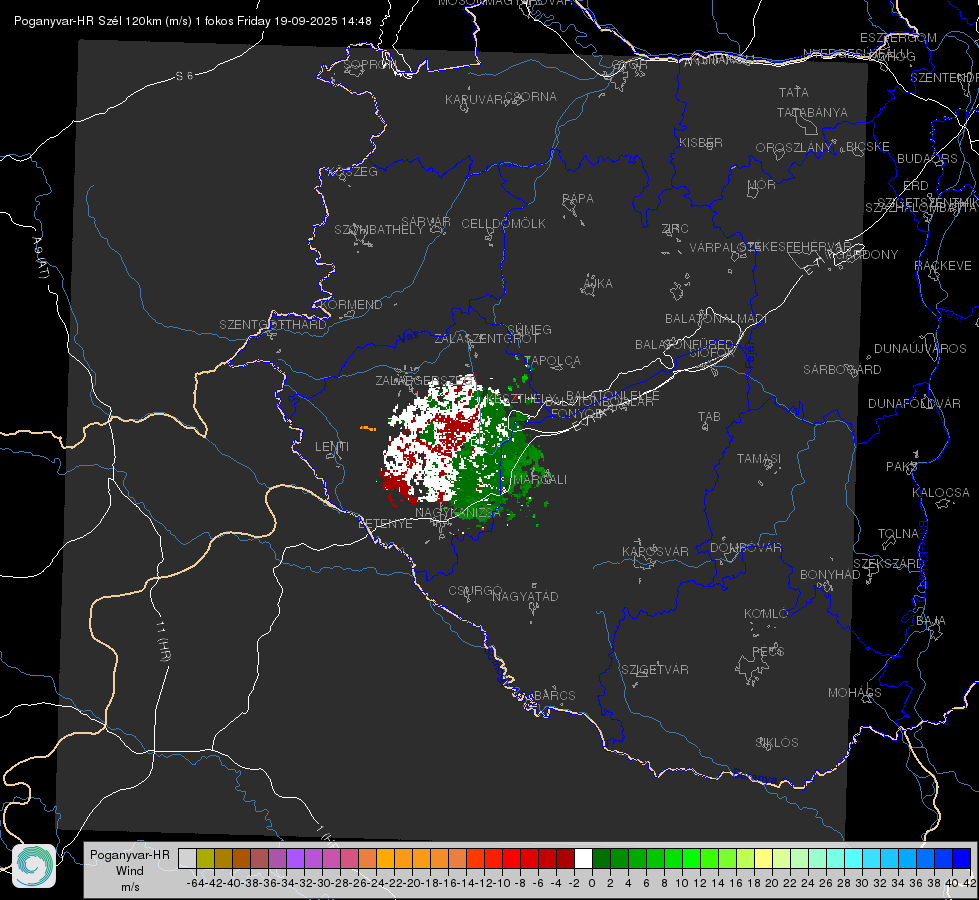This screenshot has height=900, width=979.
Task: Click the gray swatch left of -64
Action: pyautogui.click(x=187, y=858)
